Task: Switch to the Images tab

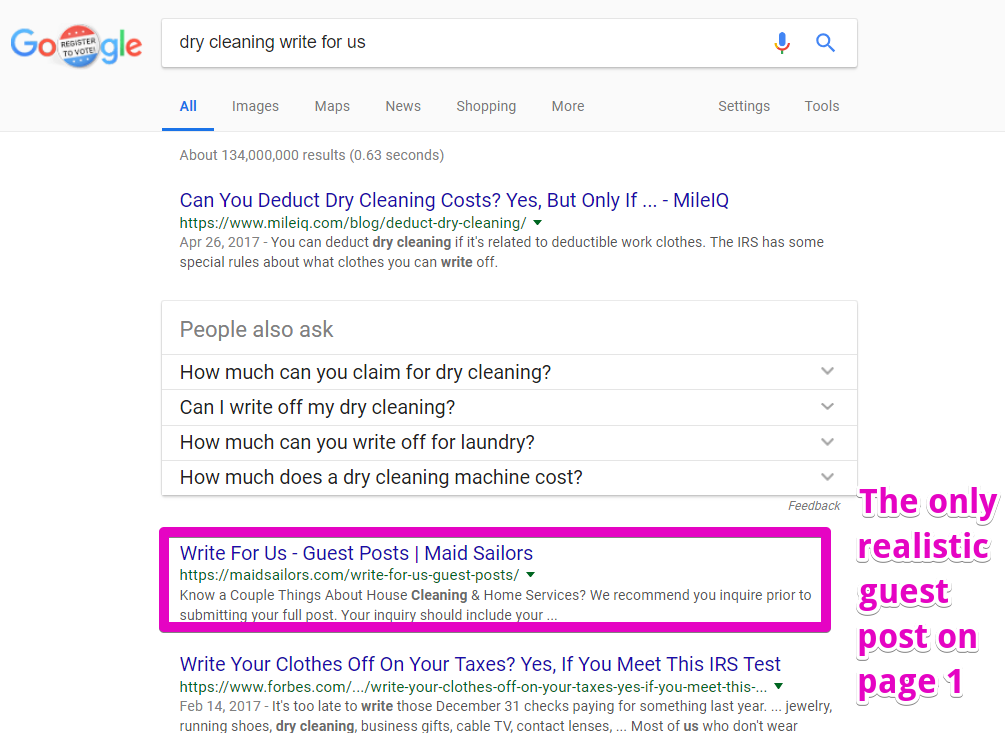Action: 255,106
